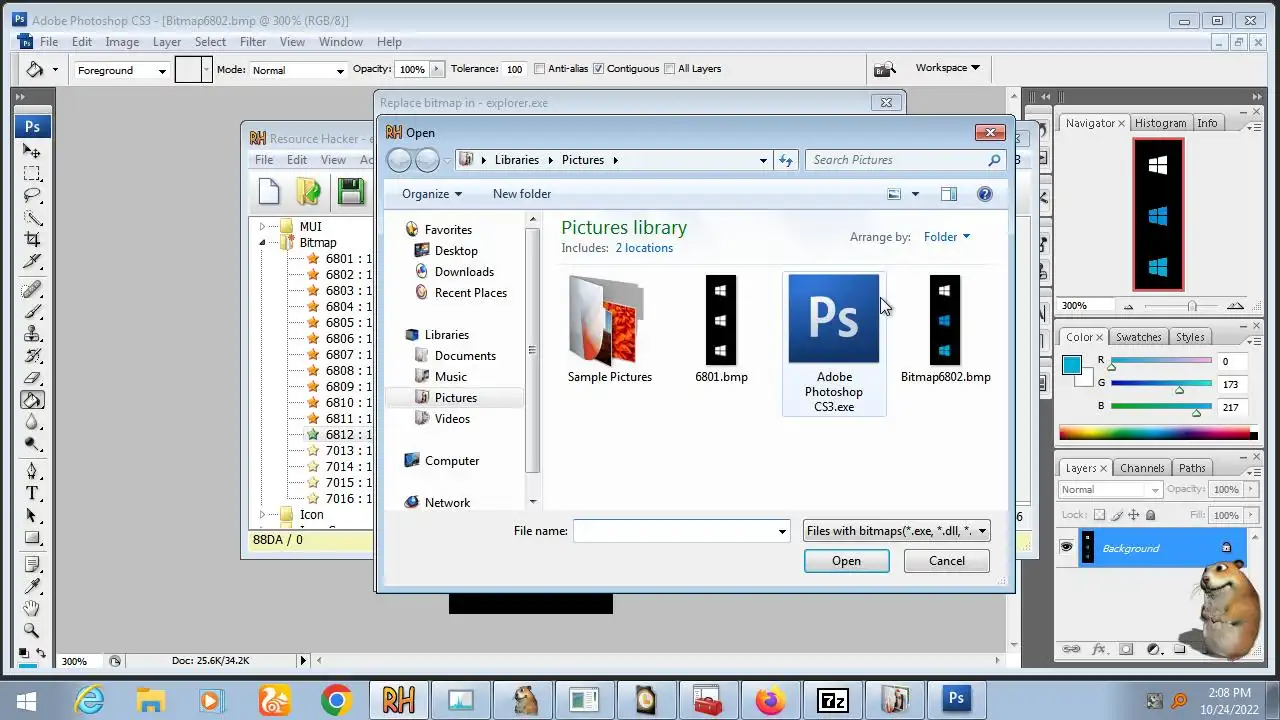
Task: Expand the MUI tree node
Action: tap(262, 227)
